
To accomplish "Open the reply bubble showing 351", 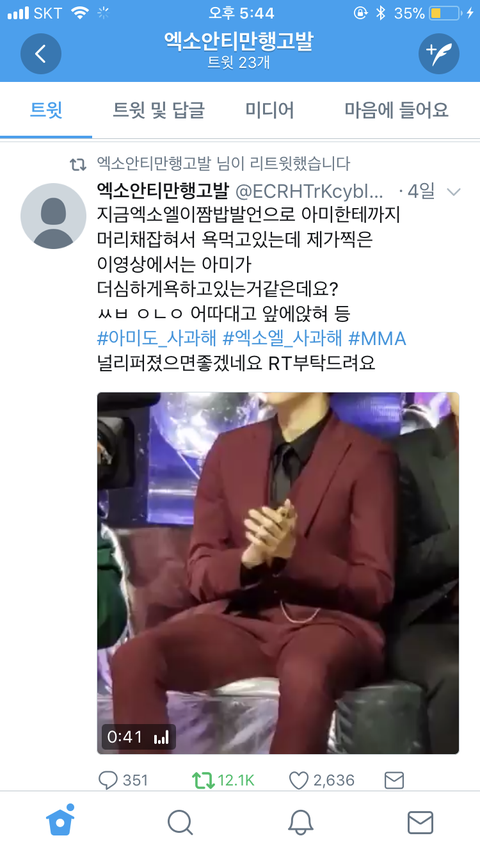I will [x=123, y=780].
